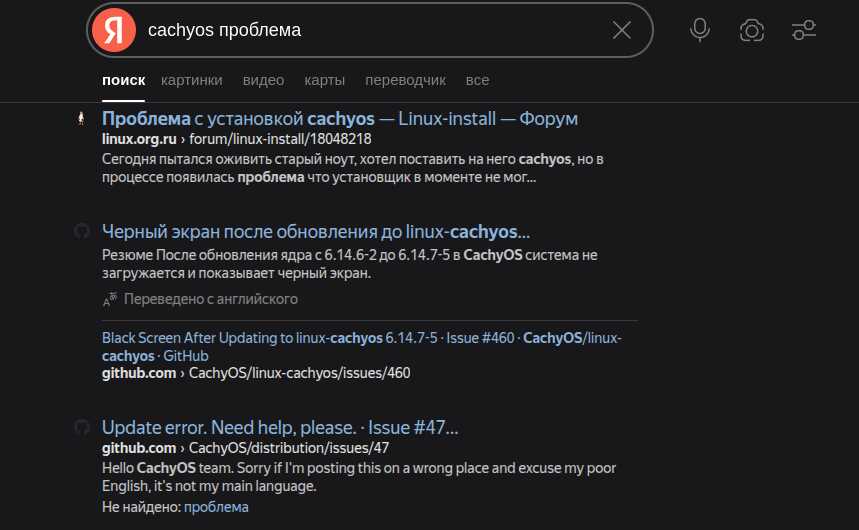Image resolution: width=859 pixels, height=530 pixels.
Task: Clear the search query with X
Action: pos(622,30)
